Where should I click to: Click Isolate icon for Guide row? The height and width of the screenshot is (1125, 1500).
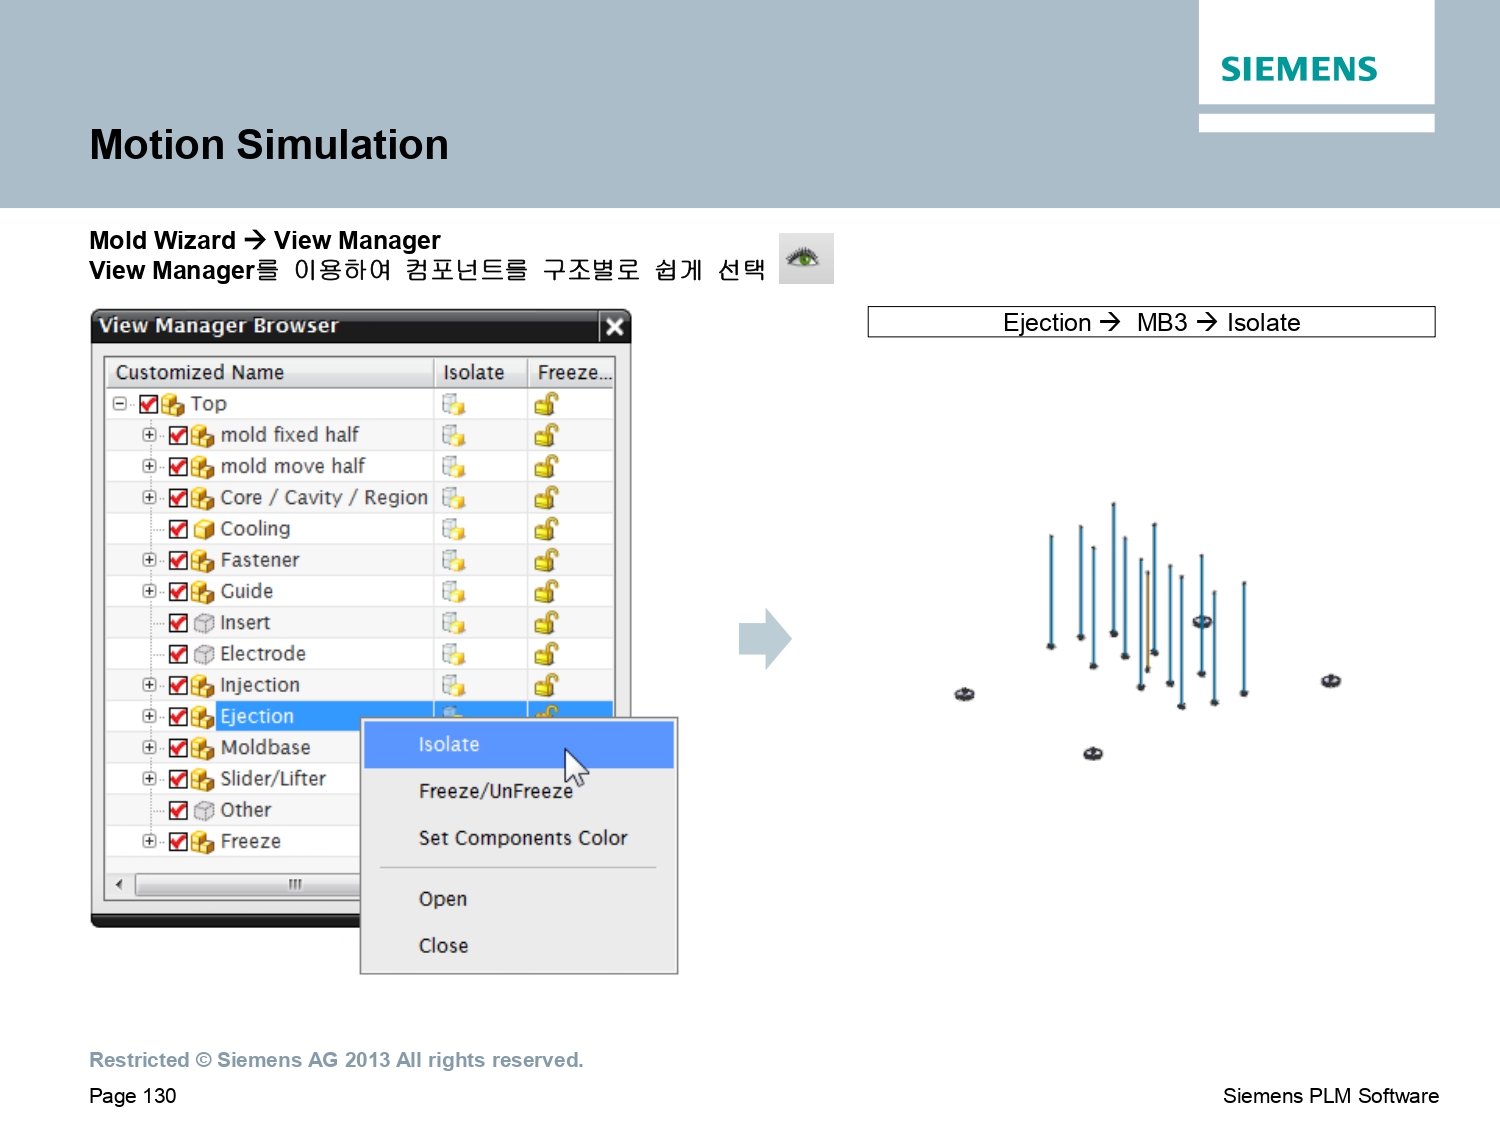[x=454, y=591]
